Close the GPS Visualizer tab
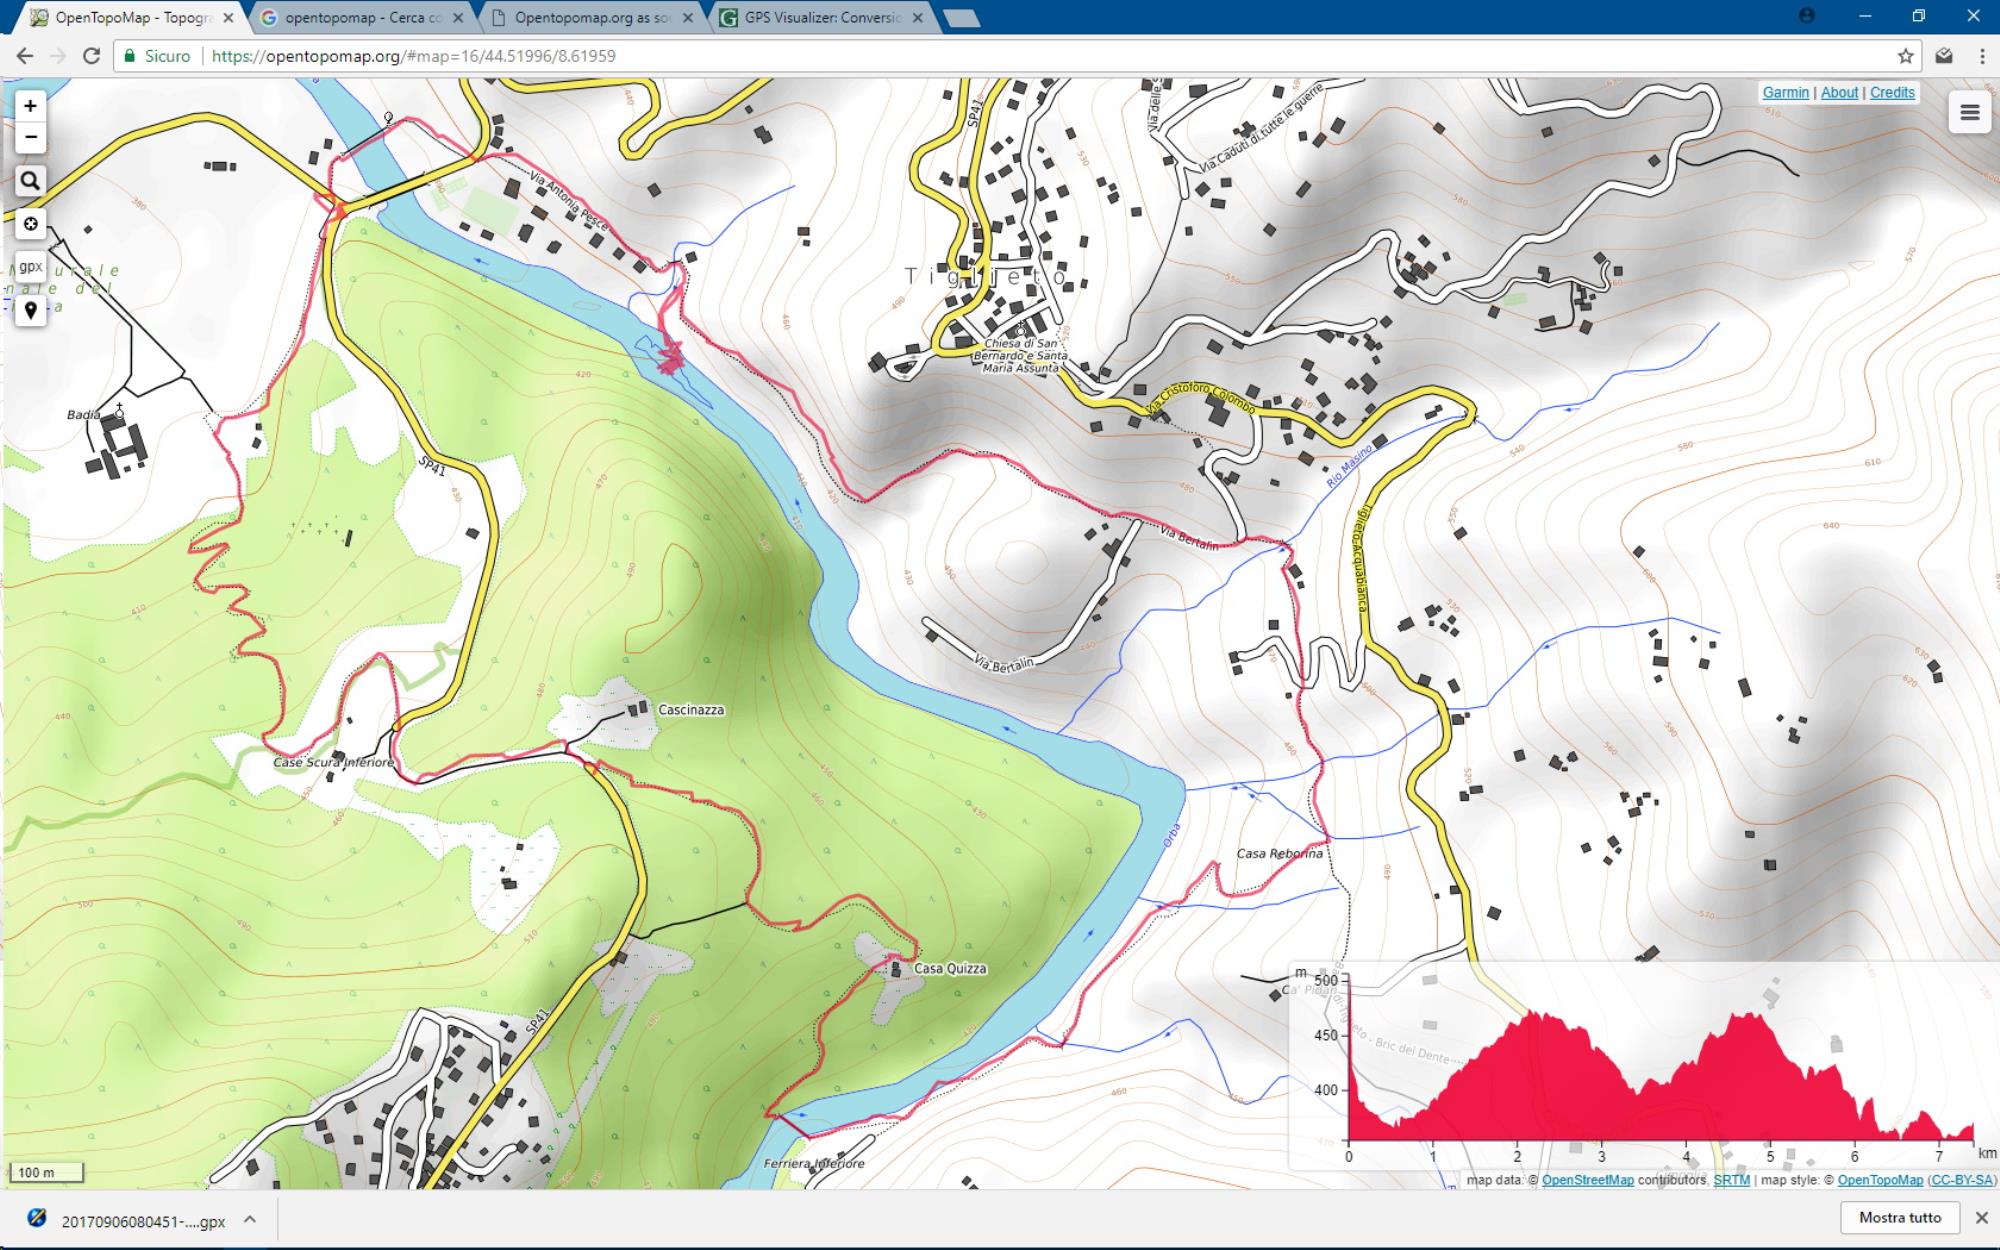Image resolution: width=2000 pixels, height=1250 pixels. coord(917,18)
